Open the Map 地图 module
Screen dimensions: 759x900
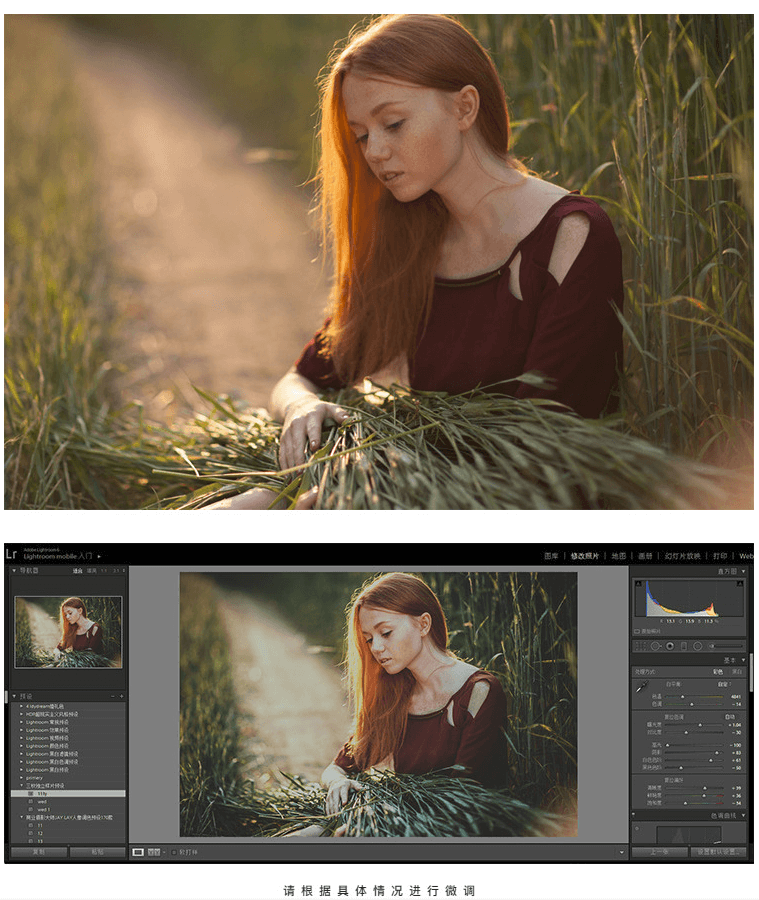point(618,556)
